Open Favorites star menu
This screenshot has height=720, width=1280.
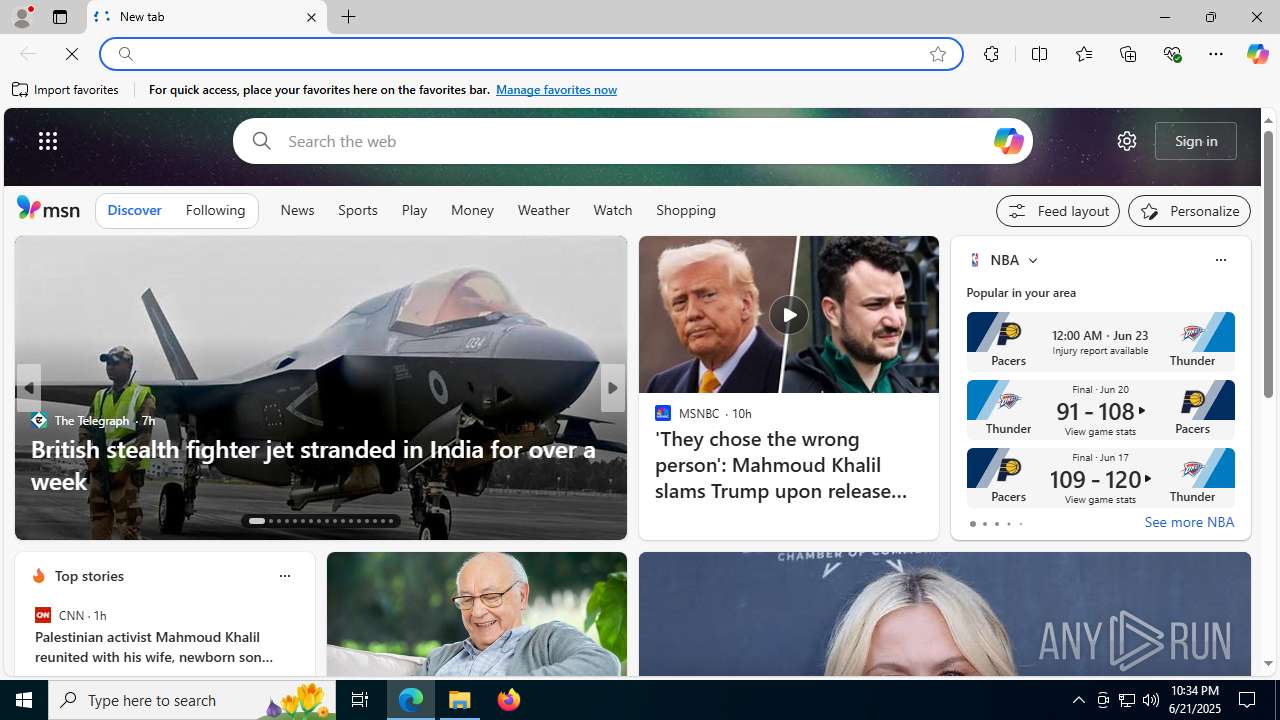[1083, 54]
